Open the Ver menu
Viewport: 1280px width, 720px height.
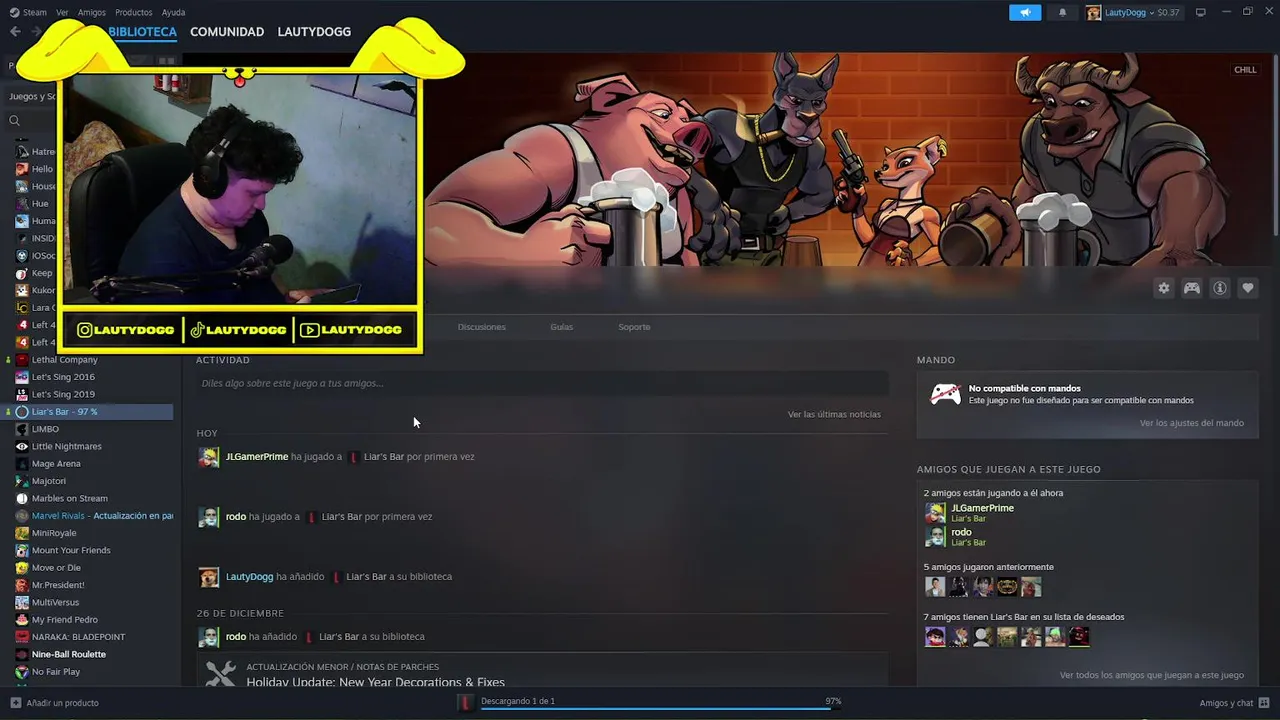pos(62,12)
